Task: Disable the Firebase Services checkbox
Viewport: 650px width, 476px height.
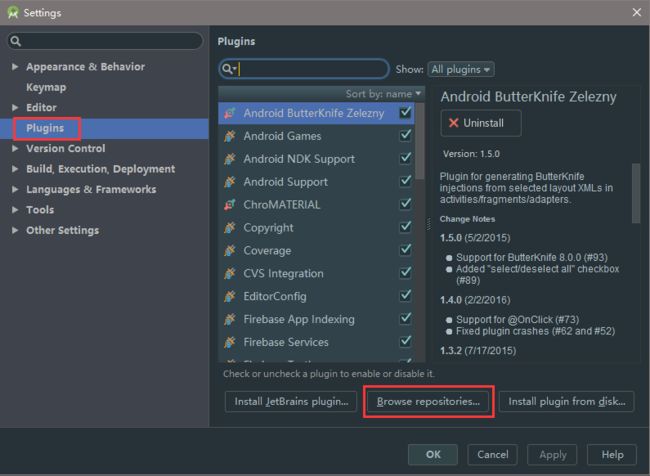Action: click(405, 341)
